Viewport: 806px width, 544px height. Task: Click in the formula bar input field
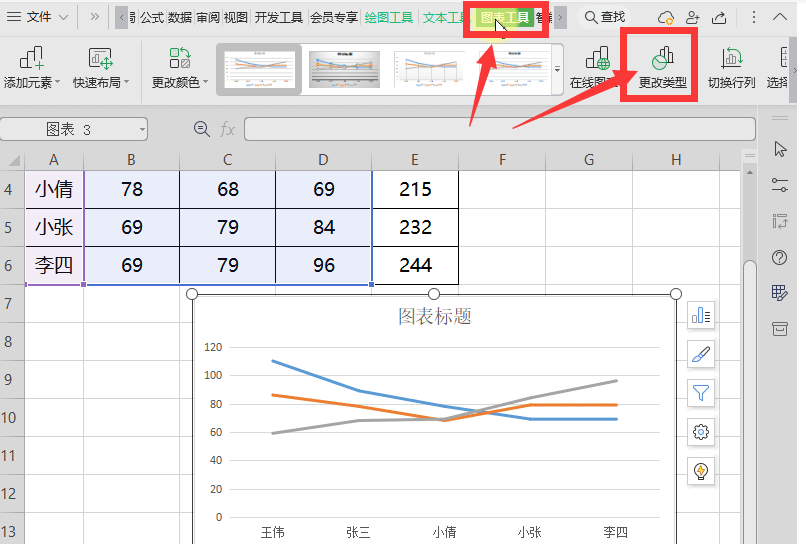(500, 129)
